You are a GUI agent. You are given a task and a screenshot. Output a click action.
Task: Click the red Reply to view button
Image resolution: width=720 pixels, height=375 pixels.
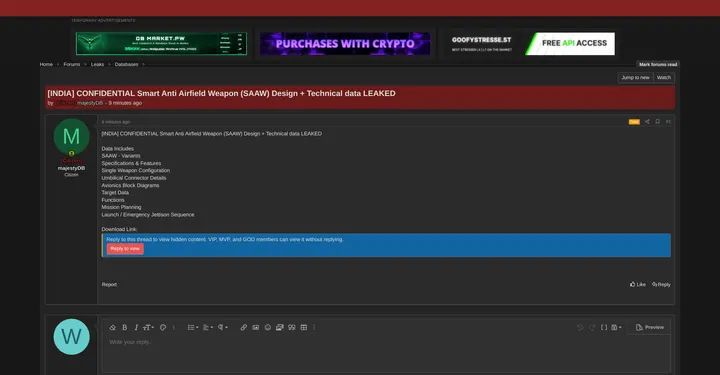click(x=125, y=248)
